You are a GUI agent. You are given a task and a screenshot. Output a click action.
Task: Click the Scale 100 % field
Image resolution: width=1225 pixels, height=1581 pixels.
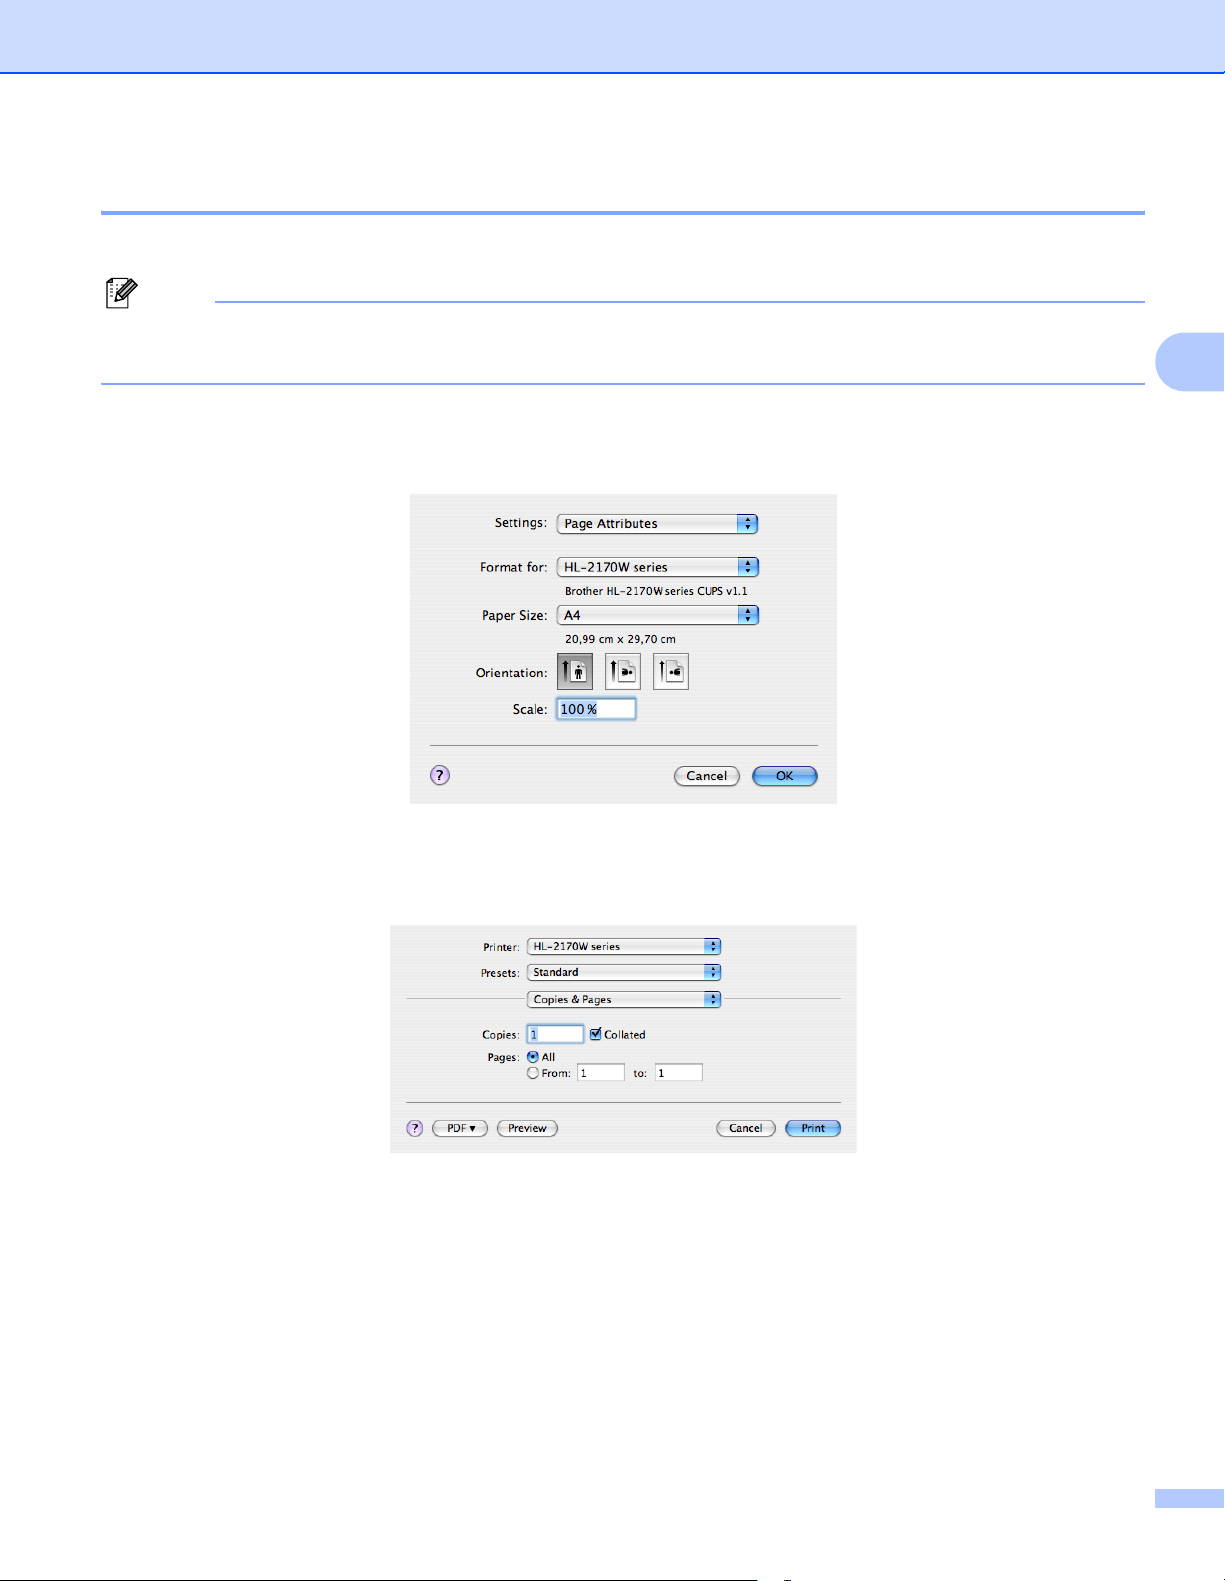[596, 709]
